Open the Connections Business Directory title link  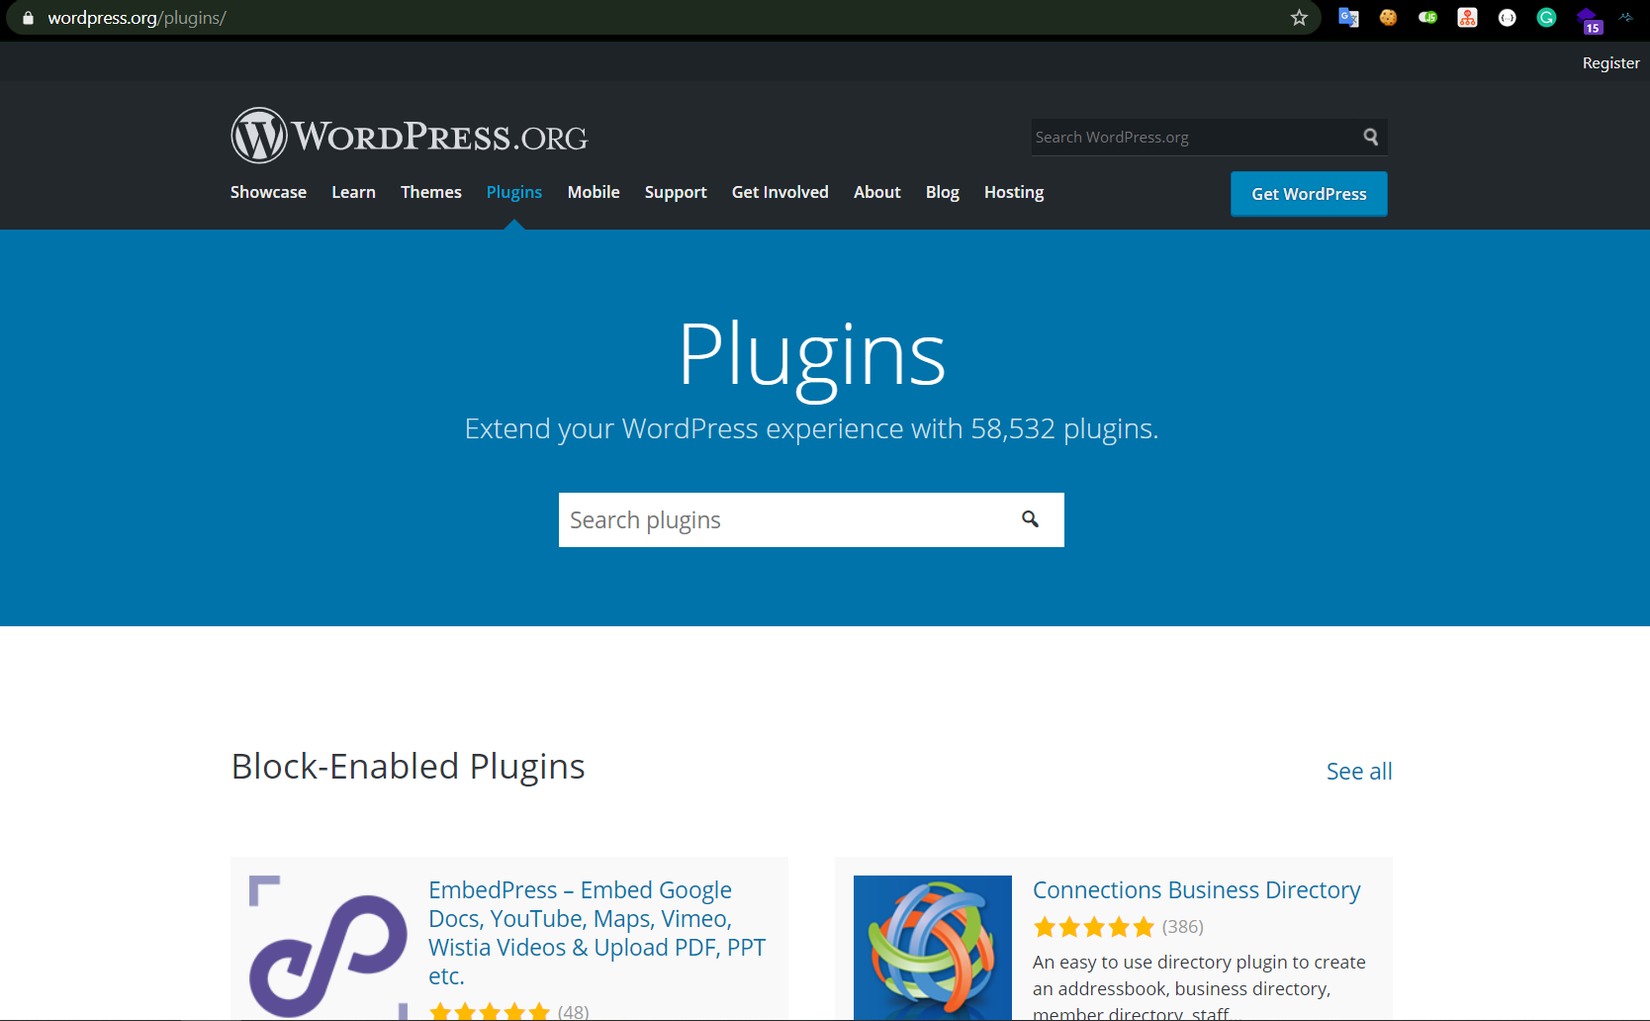1196,890
